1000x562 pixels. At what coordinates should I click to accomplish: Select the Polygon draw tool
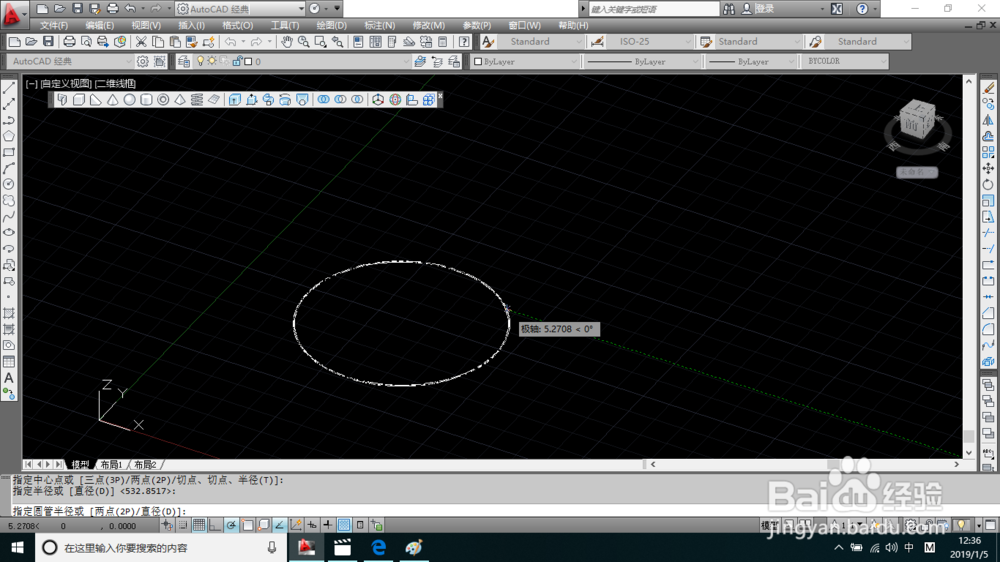point(9,136)
